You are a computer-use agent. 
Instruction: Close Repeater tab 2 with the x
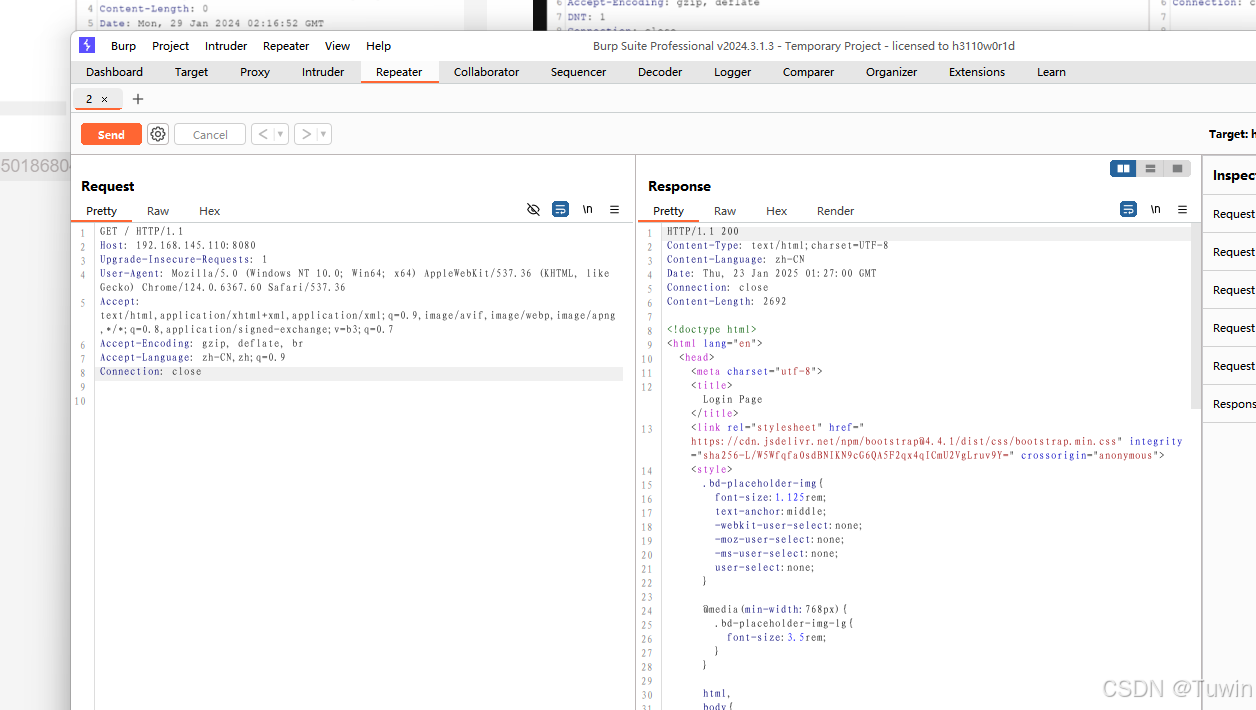[x=104, y=99]
